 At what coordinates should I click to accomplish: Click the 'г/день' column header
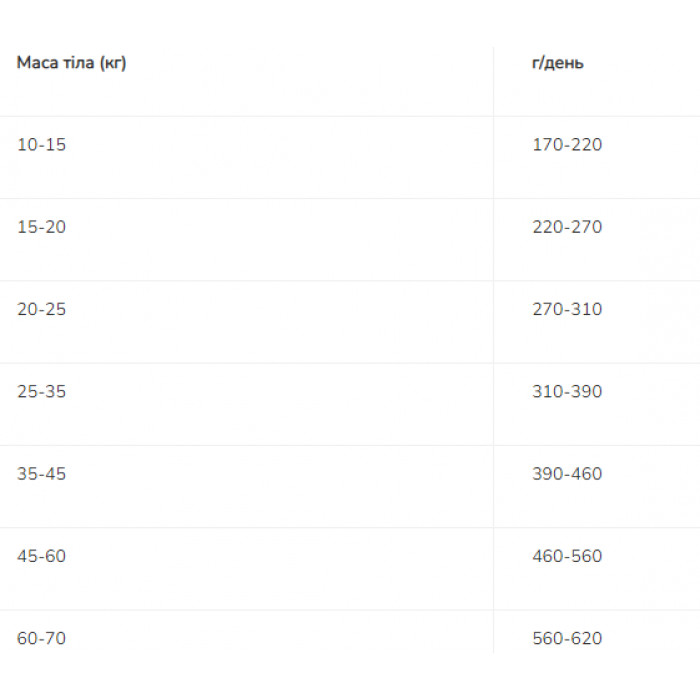tap(558, 63)
